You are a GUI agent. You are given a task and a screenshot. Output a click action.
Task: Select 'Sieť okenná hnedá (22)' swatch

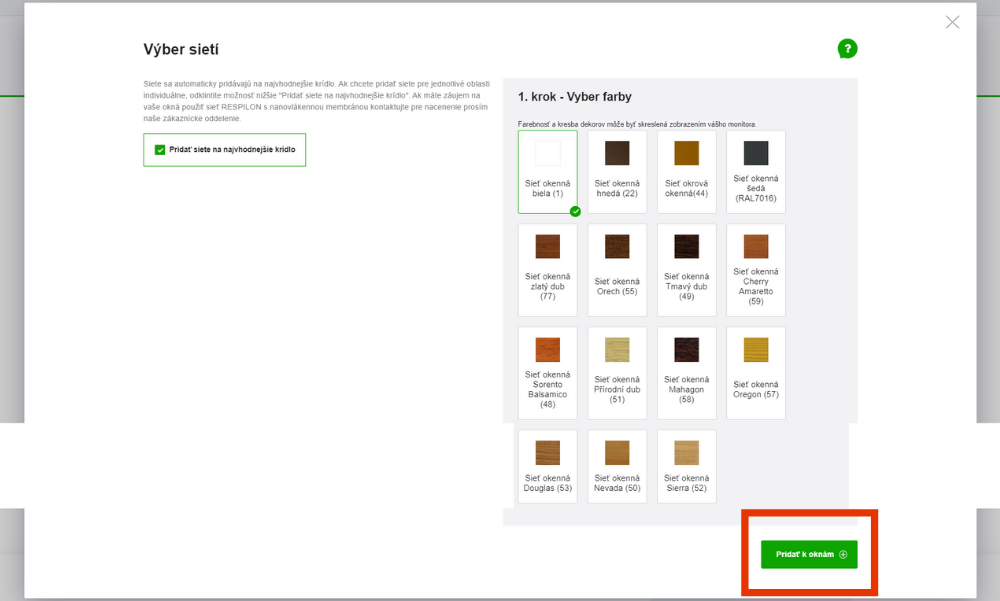pyautogui.click(x=617, y=171)
